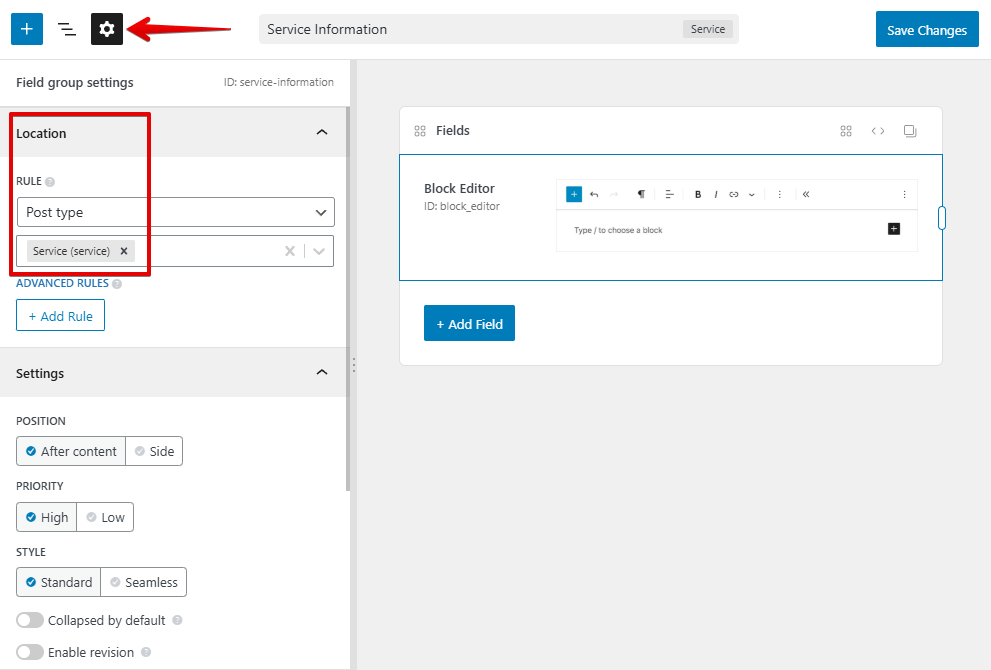Choose Standard style
This screenshot has height=670, width=991.
click(59, 582)
